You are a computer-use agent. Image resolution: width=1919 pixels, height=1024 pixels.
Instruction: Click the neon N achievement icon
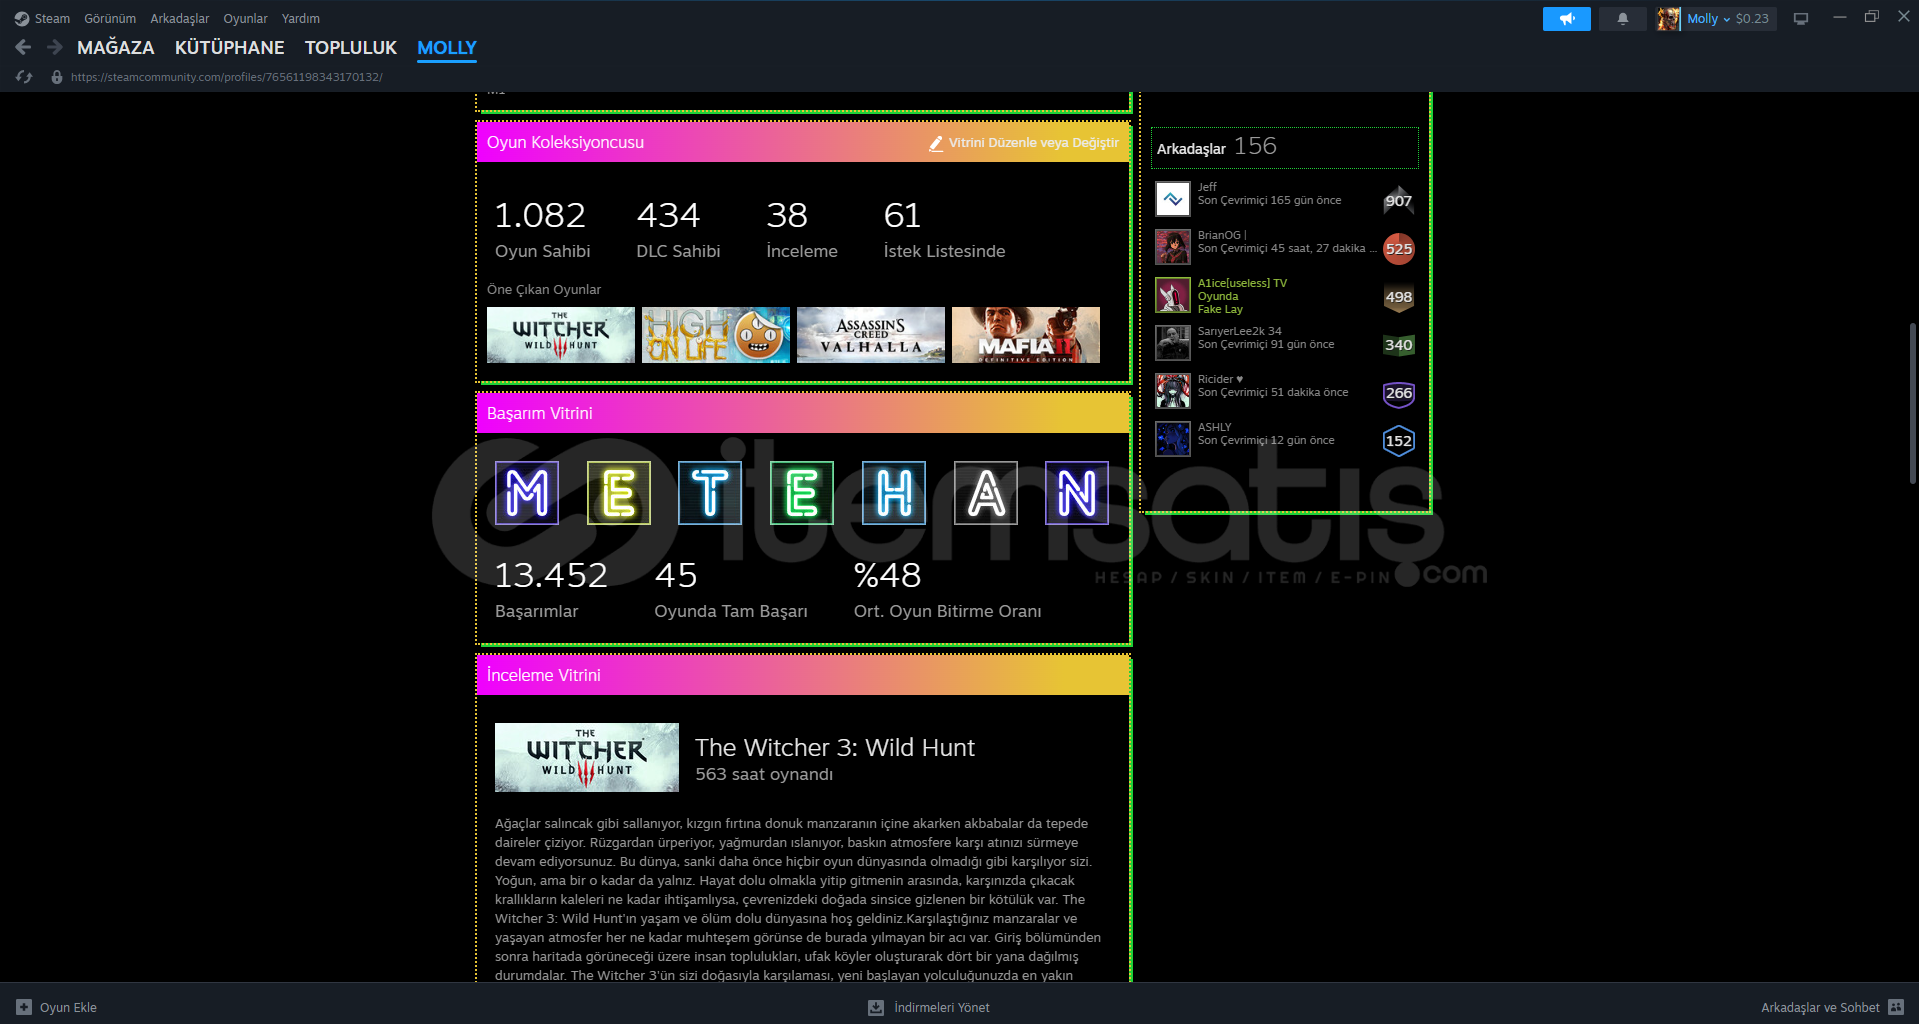pos(1077,493)
